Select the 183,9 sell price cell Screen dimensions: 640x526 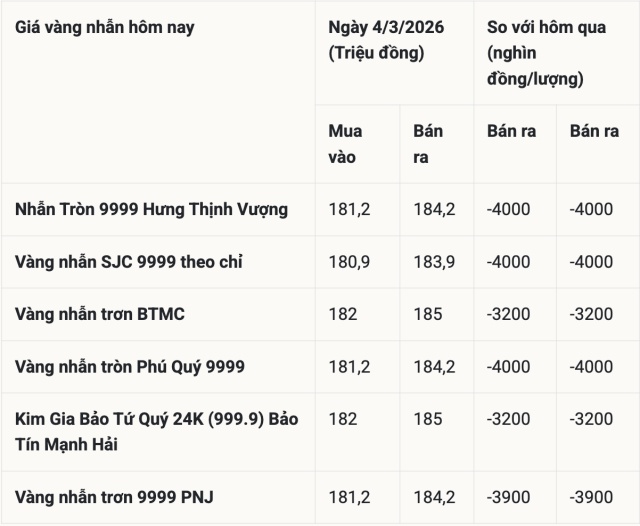[x=434, y=262]
